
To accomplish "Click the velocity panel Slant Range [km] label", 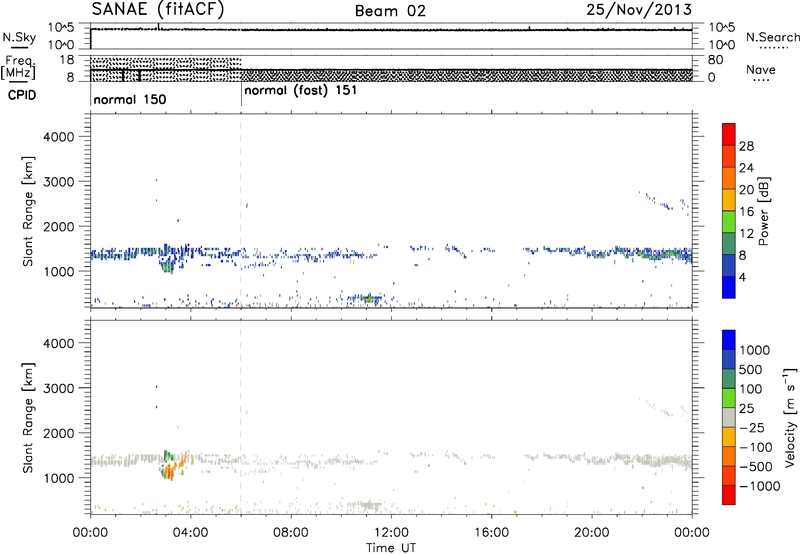I will click(x=28, y=418).
